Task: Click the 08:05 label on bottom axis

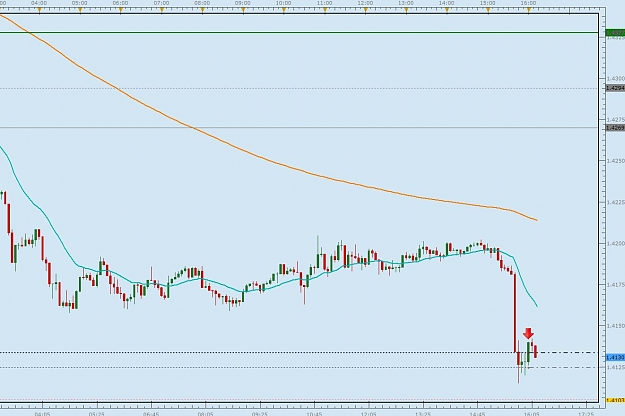Action: point(205,414)
